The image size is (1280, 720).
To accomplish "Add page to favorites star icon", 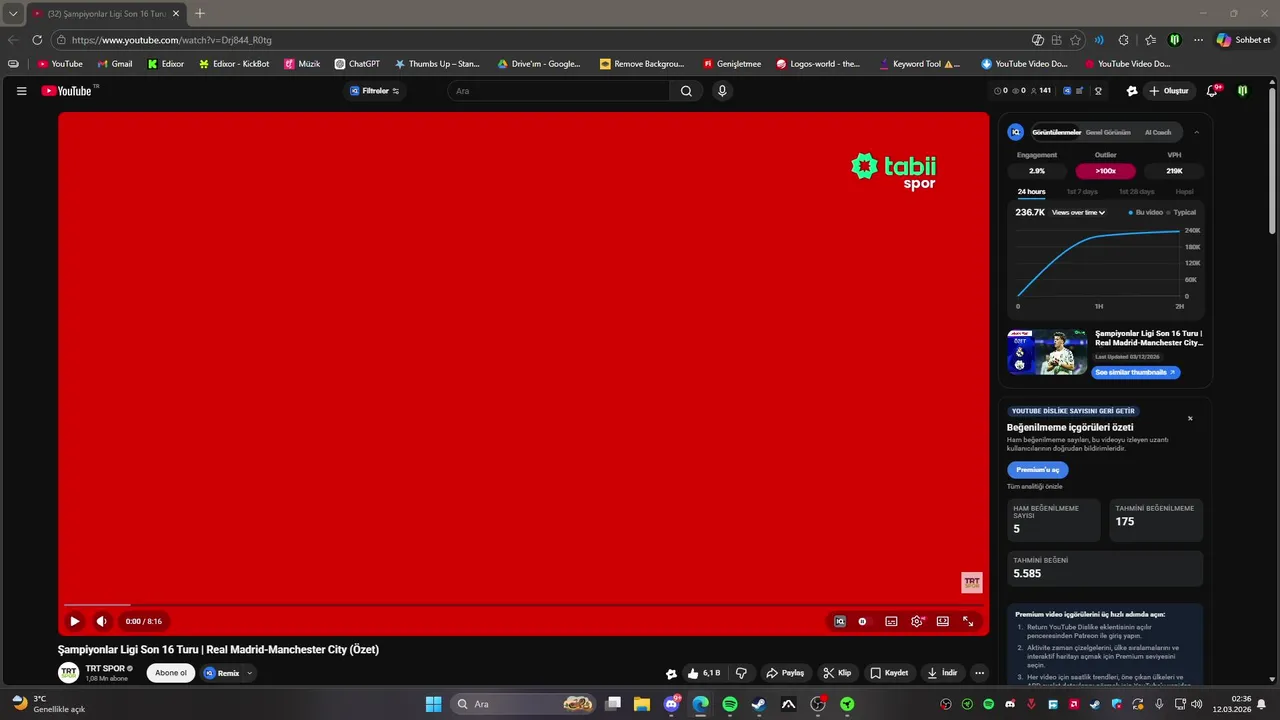I will 1075,40.
